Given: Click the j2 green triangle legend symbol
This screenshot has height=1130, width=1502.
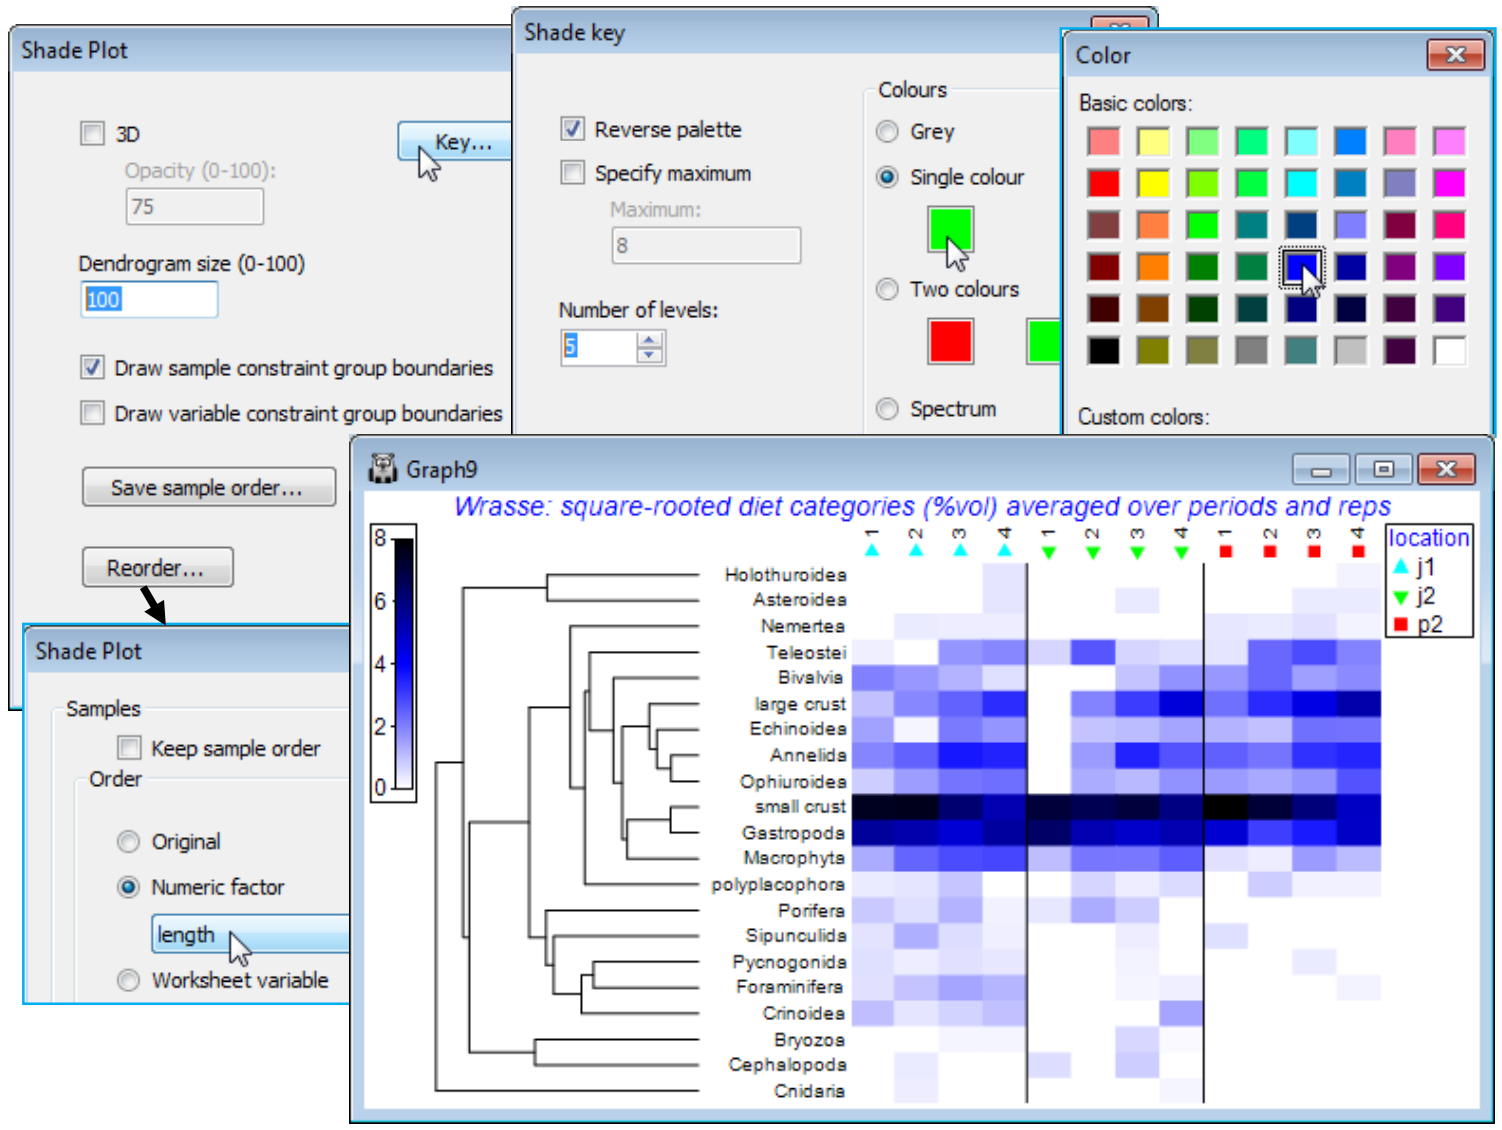Looking at the screenshot, I should [x=1400, y=597].
